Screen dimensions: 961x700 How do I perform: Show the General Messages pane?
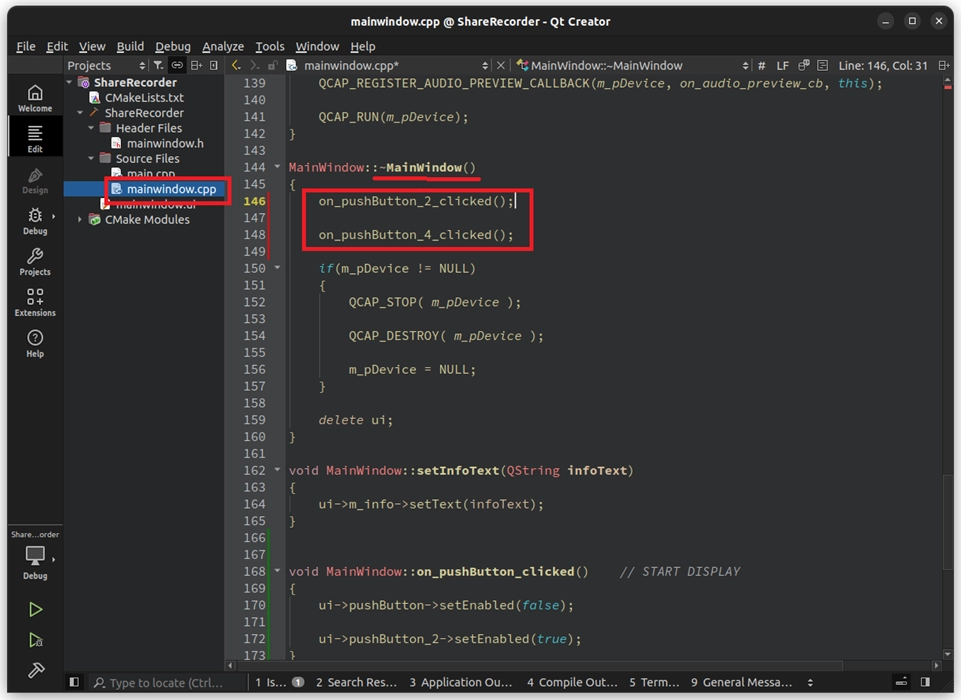[741, 682]
